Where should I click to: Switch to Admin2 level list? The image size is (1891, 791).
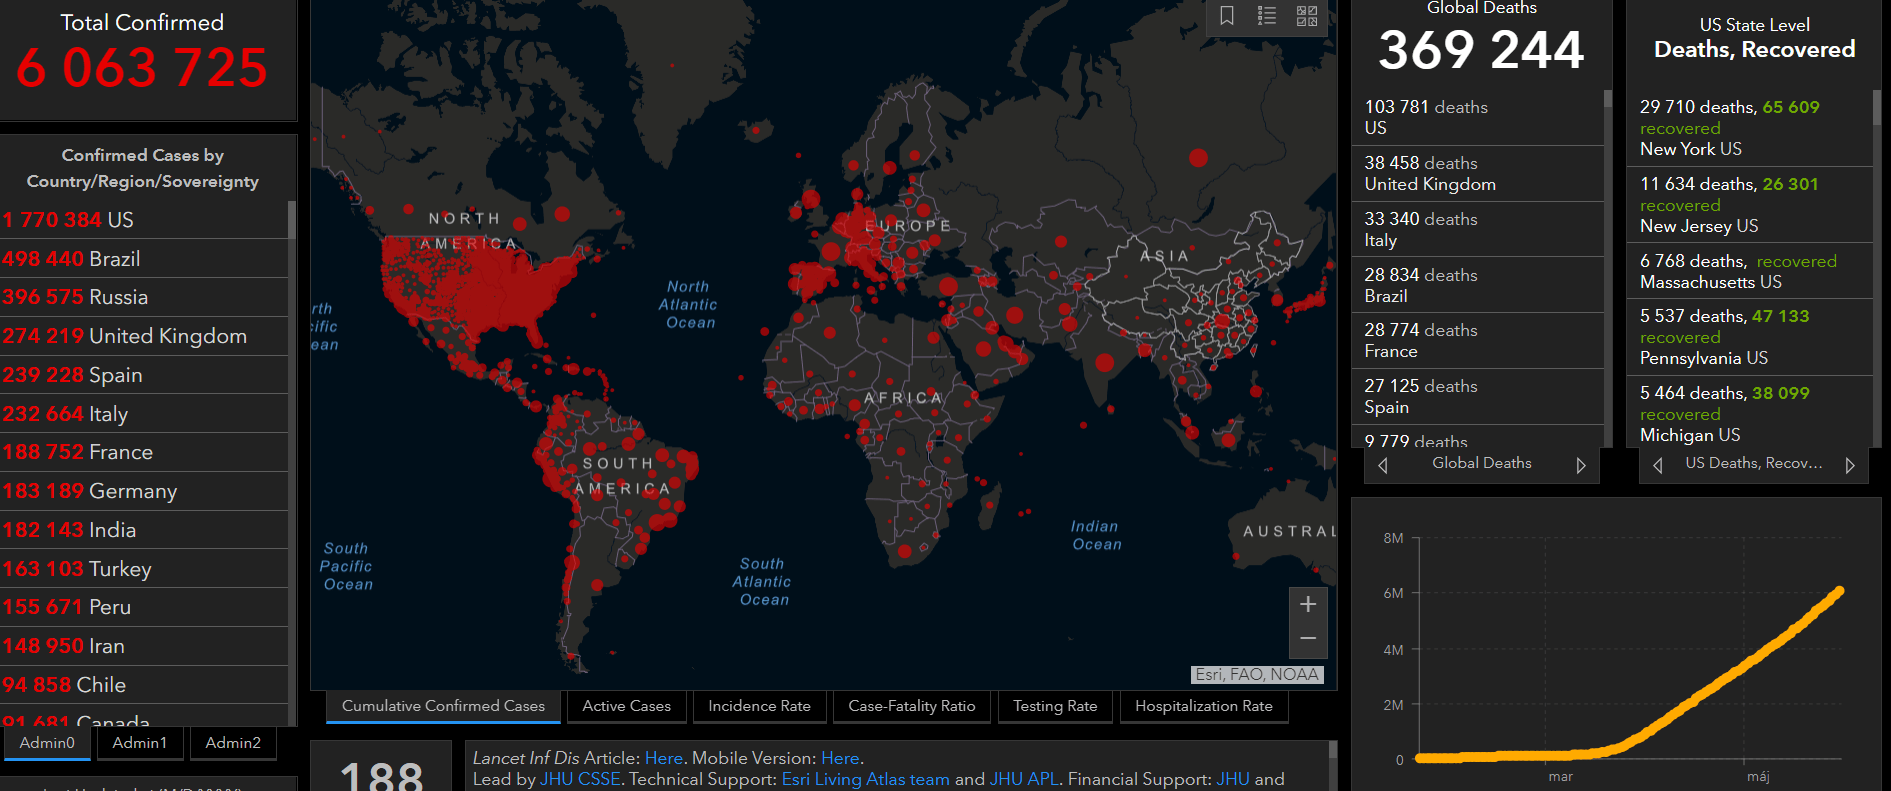click(x=233, y=743)
